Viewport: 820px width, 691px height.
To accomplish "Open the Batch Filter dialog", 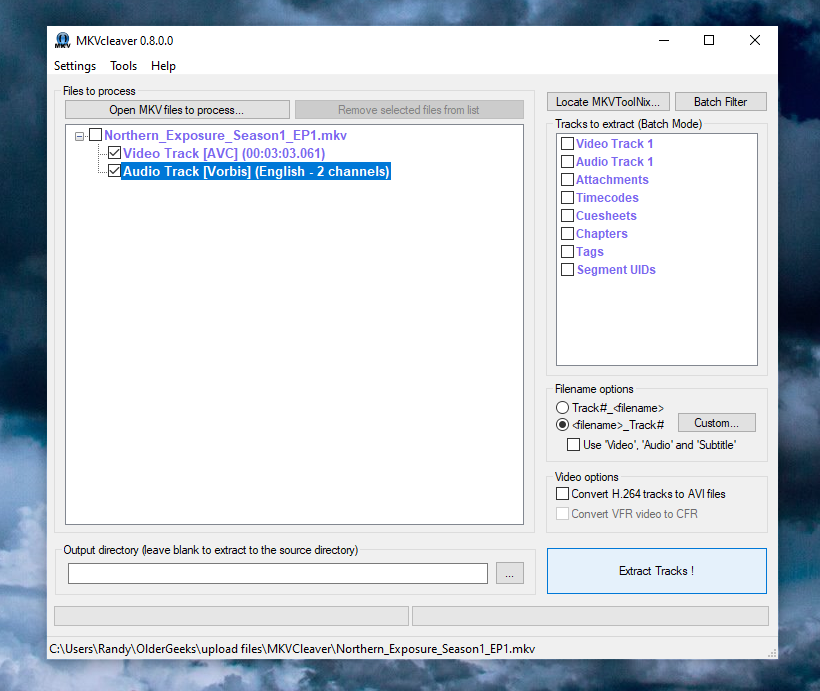I will click(721, 101).
